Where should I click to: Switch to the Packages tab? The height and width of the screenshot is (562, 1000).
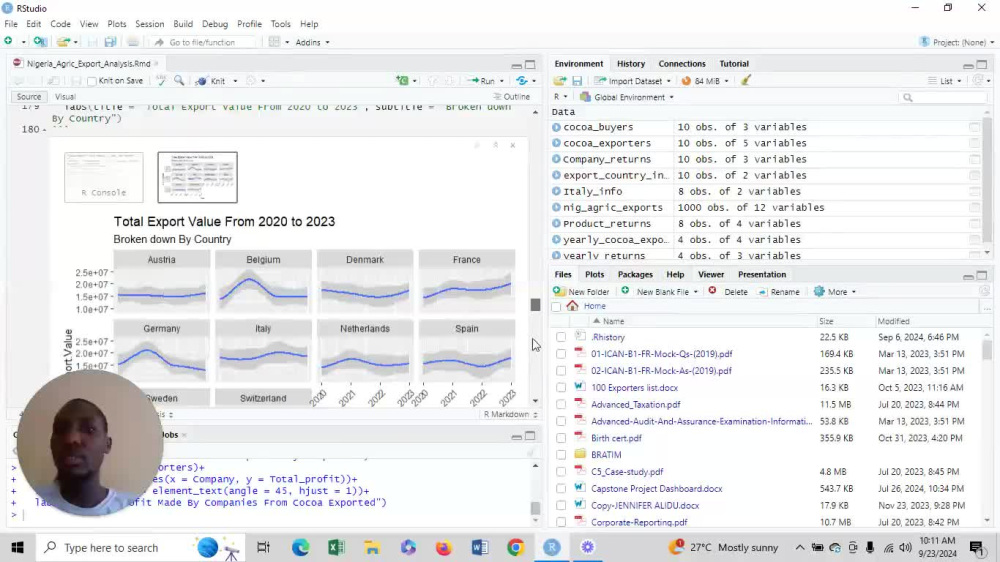[635, 274]
